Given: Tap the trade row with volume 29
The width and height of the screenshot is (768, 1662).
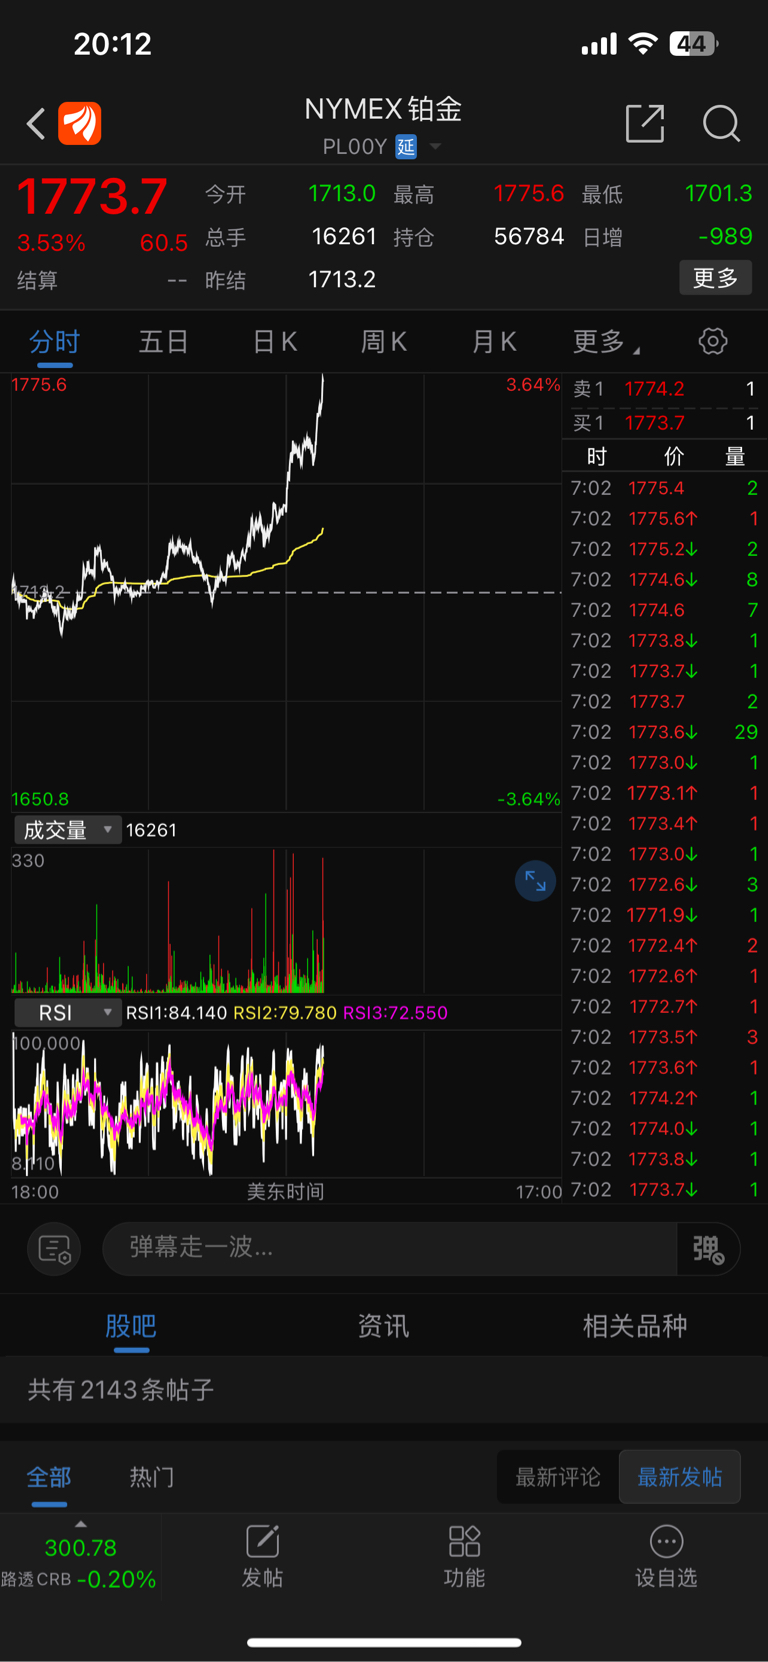Looking at the screenshot, I should click(664, 732).
